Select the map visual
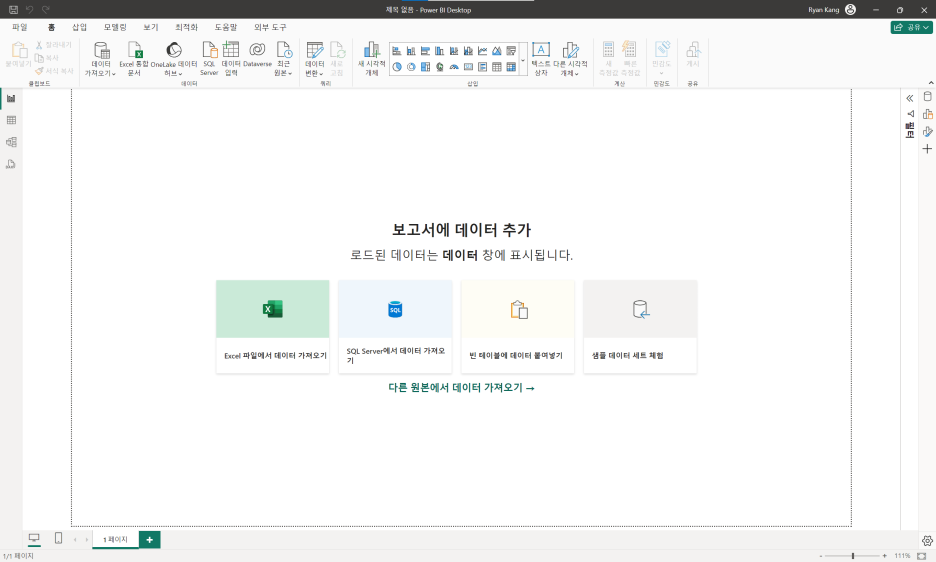Image resolution: width=936 pixels, height=562 pixels. (x=439, y=67)
